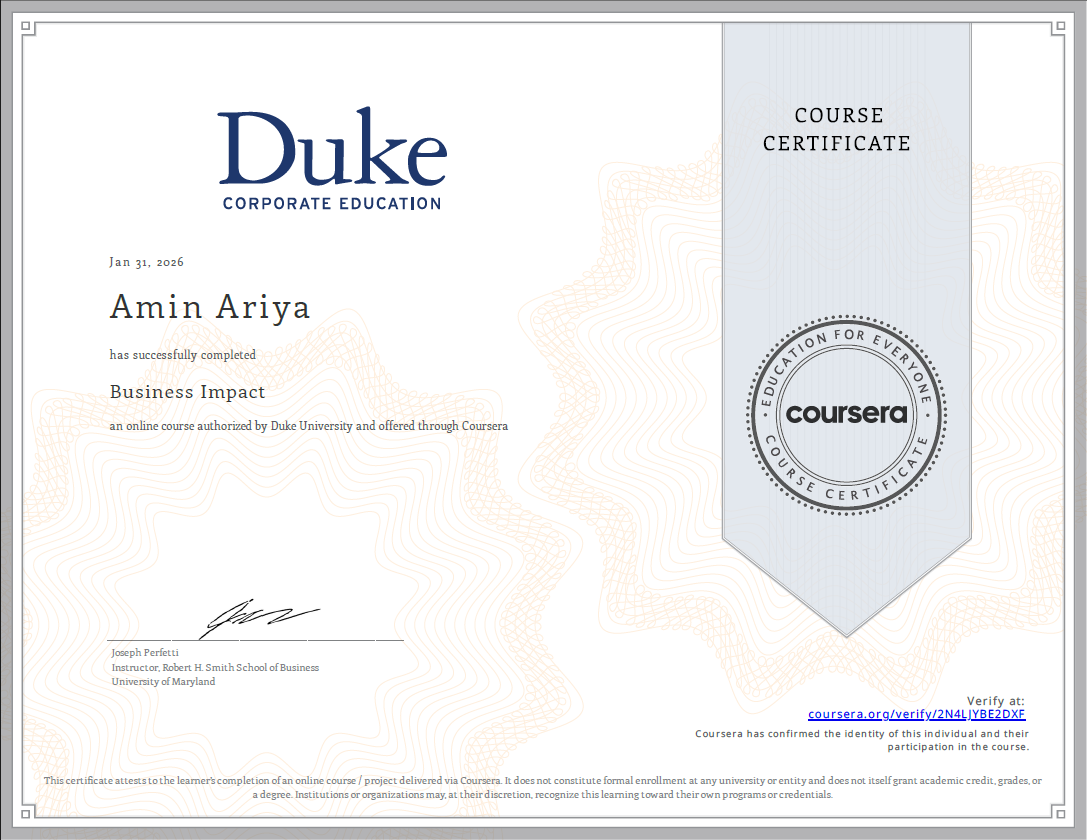The height and width of the screenshot is (840, 1087).
Task: Click the course title "Business Impact"
Action: click(x=187, y=392)
